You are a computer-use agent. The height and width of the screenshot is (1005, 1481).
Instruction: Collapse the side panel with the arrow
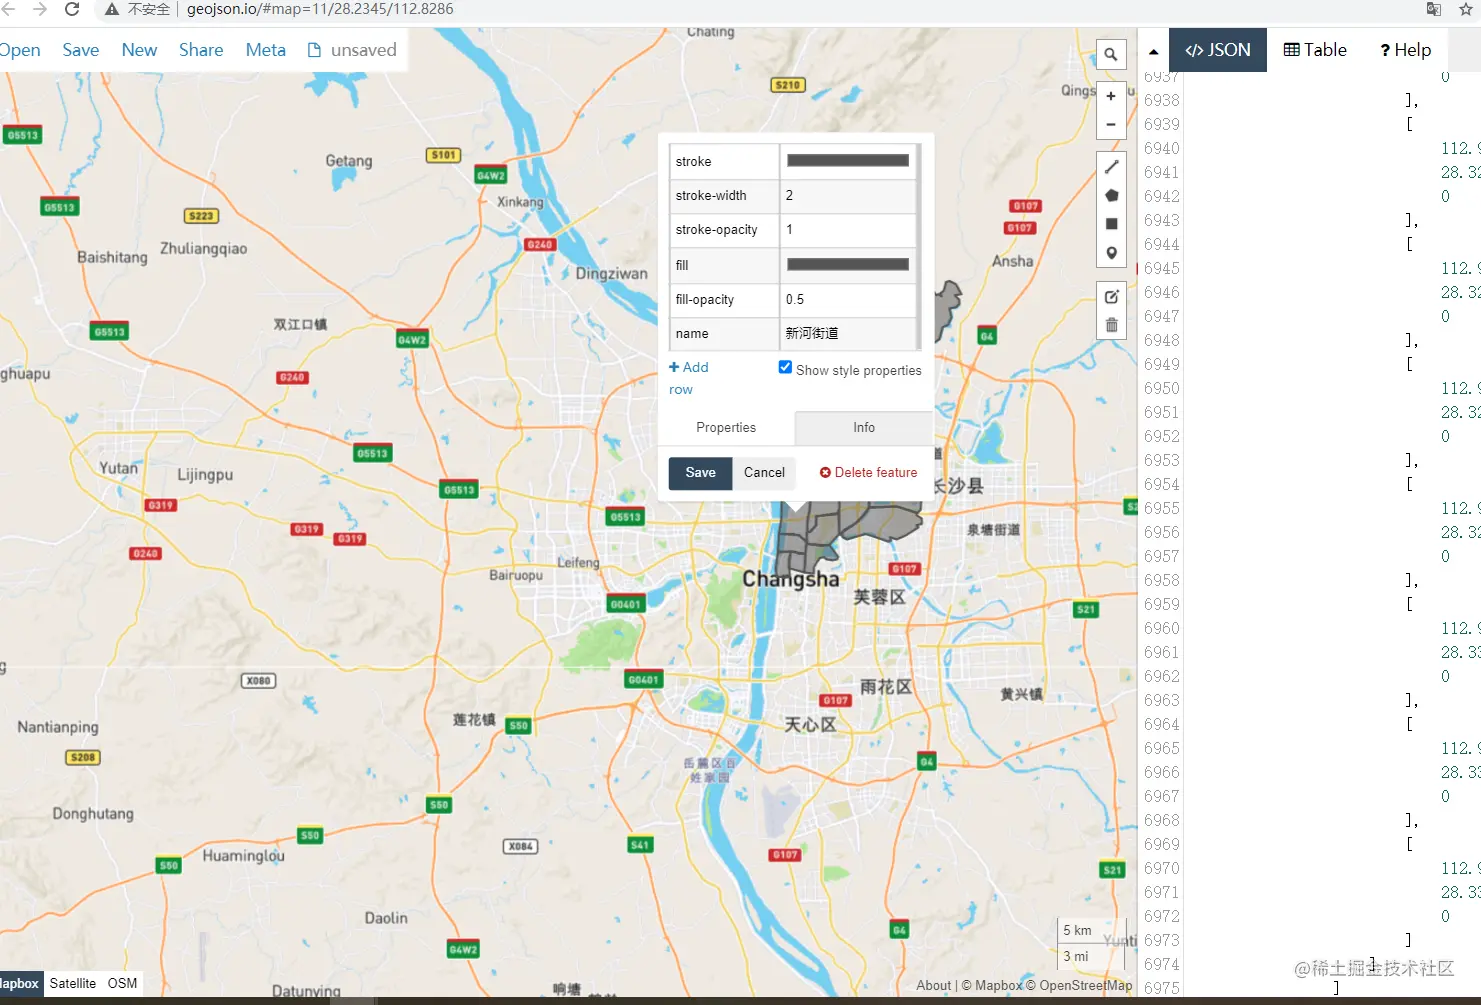pos(1153,51)
